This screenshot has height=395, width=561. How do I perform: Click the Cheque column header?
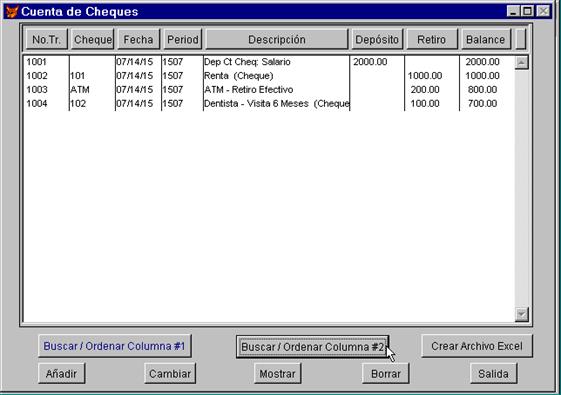pos(93,39)
